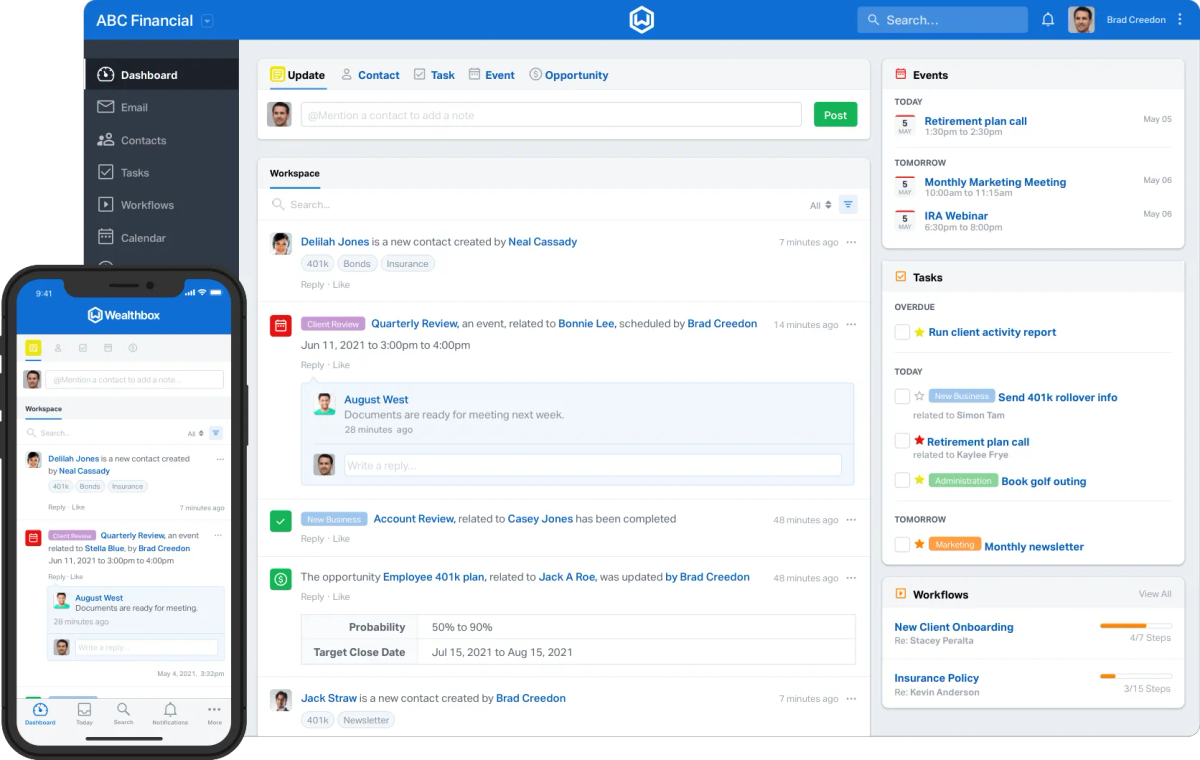Toggle star on Send 401k rollover info

(x=920, y=396)
